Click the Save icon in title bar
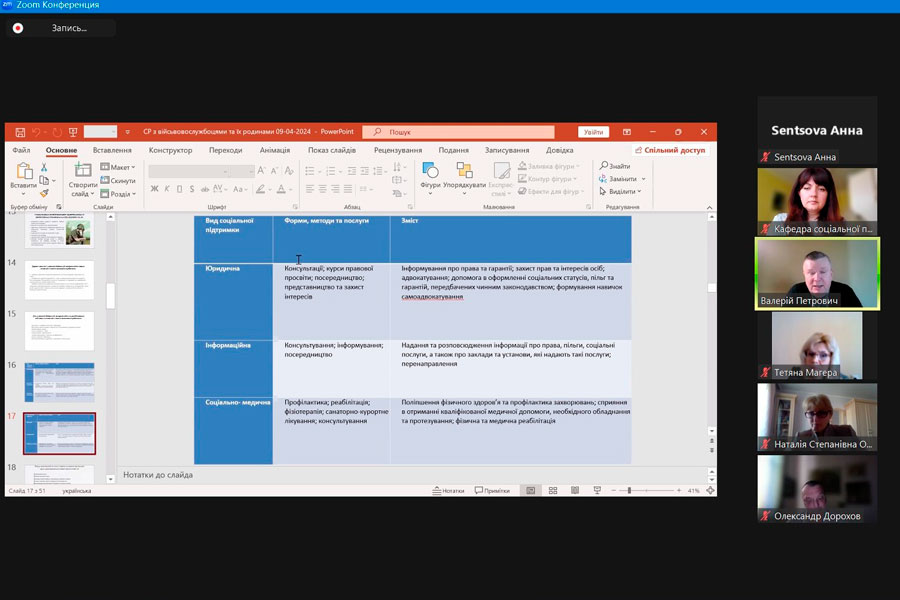Screen dimensions: 900x600 [20, 132]
